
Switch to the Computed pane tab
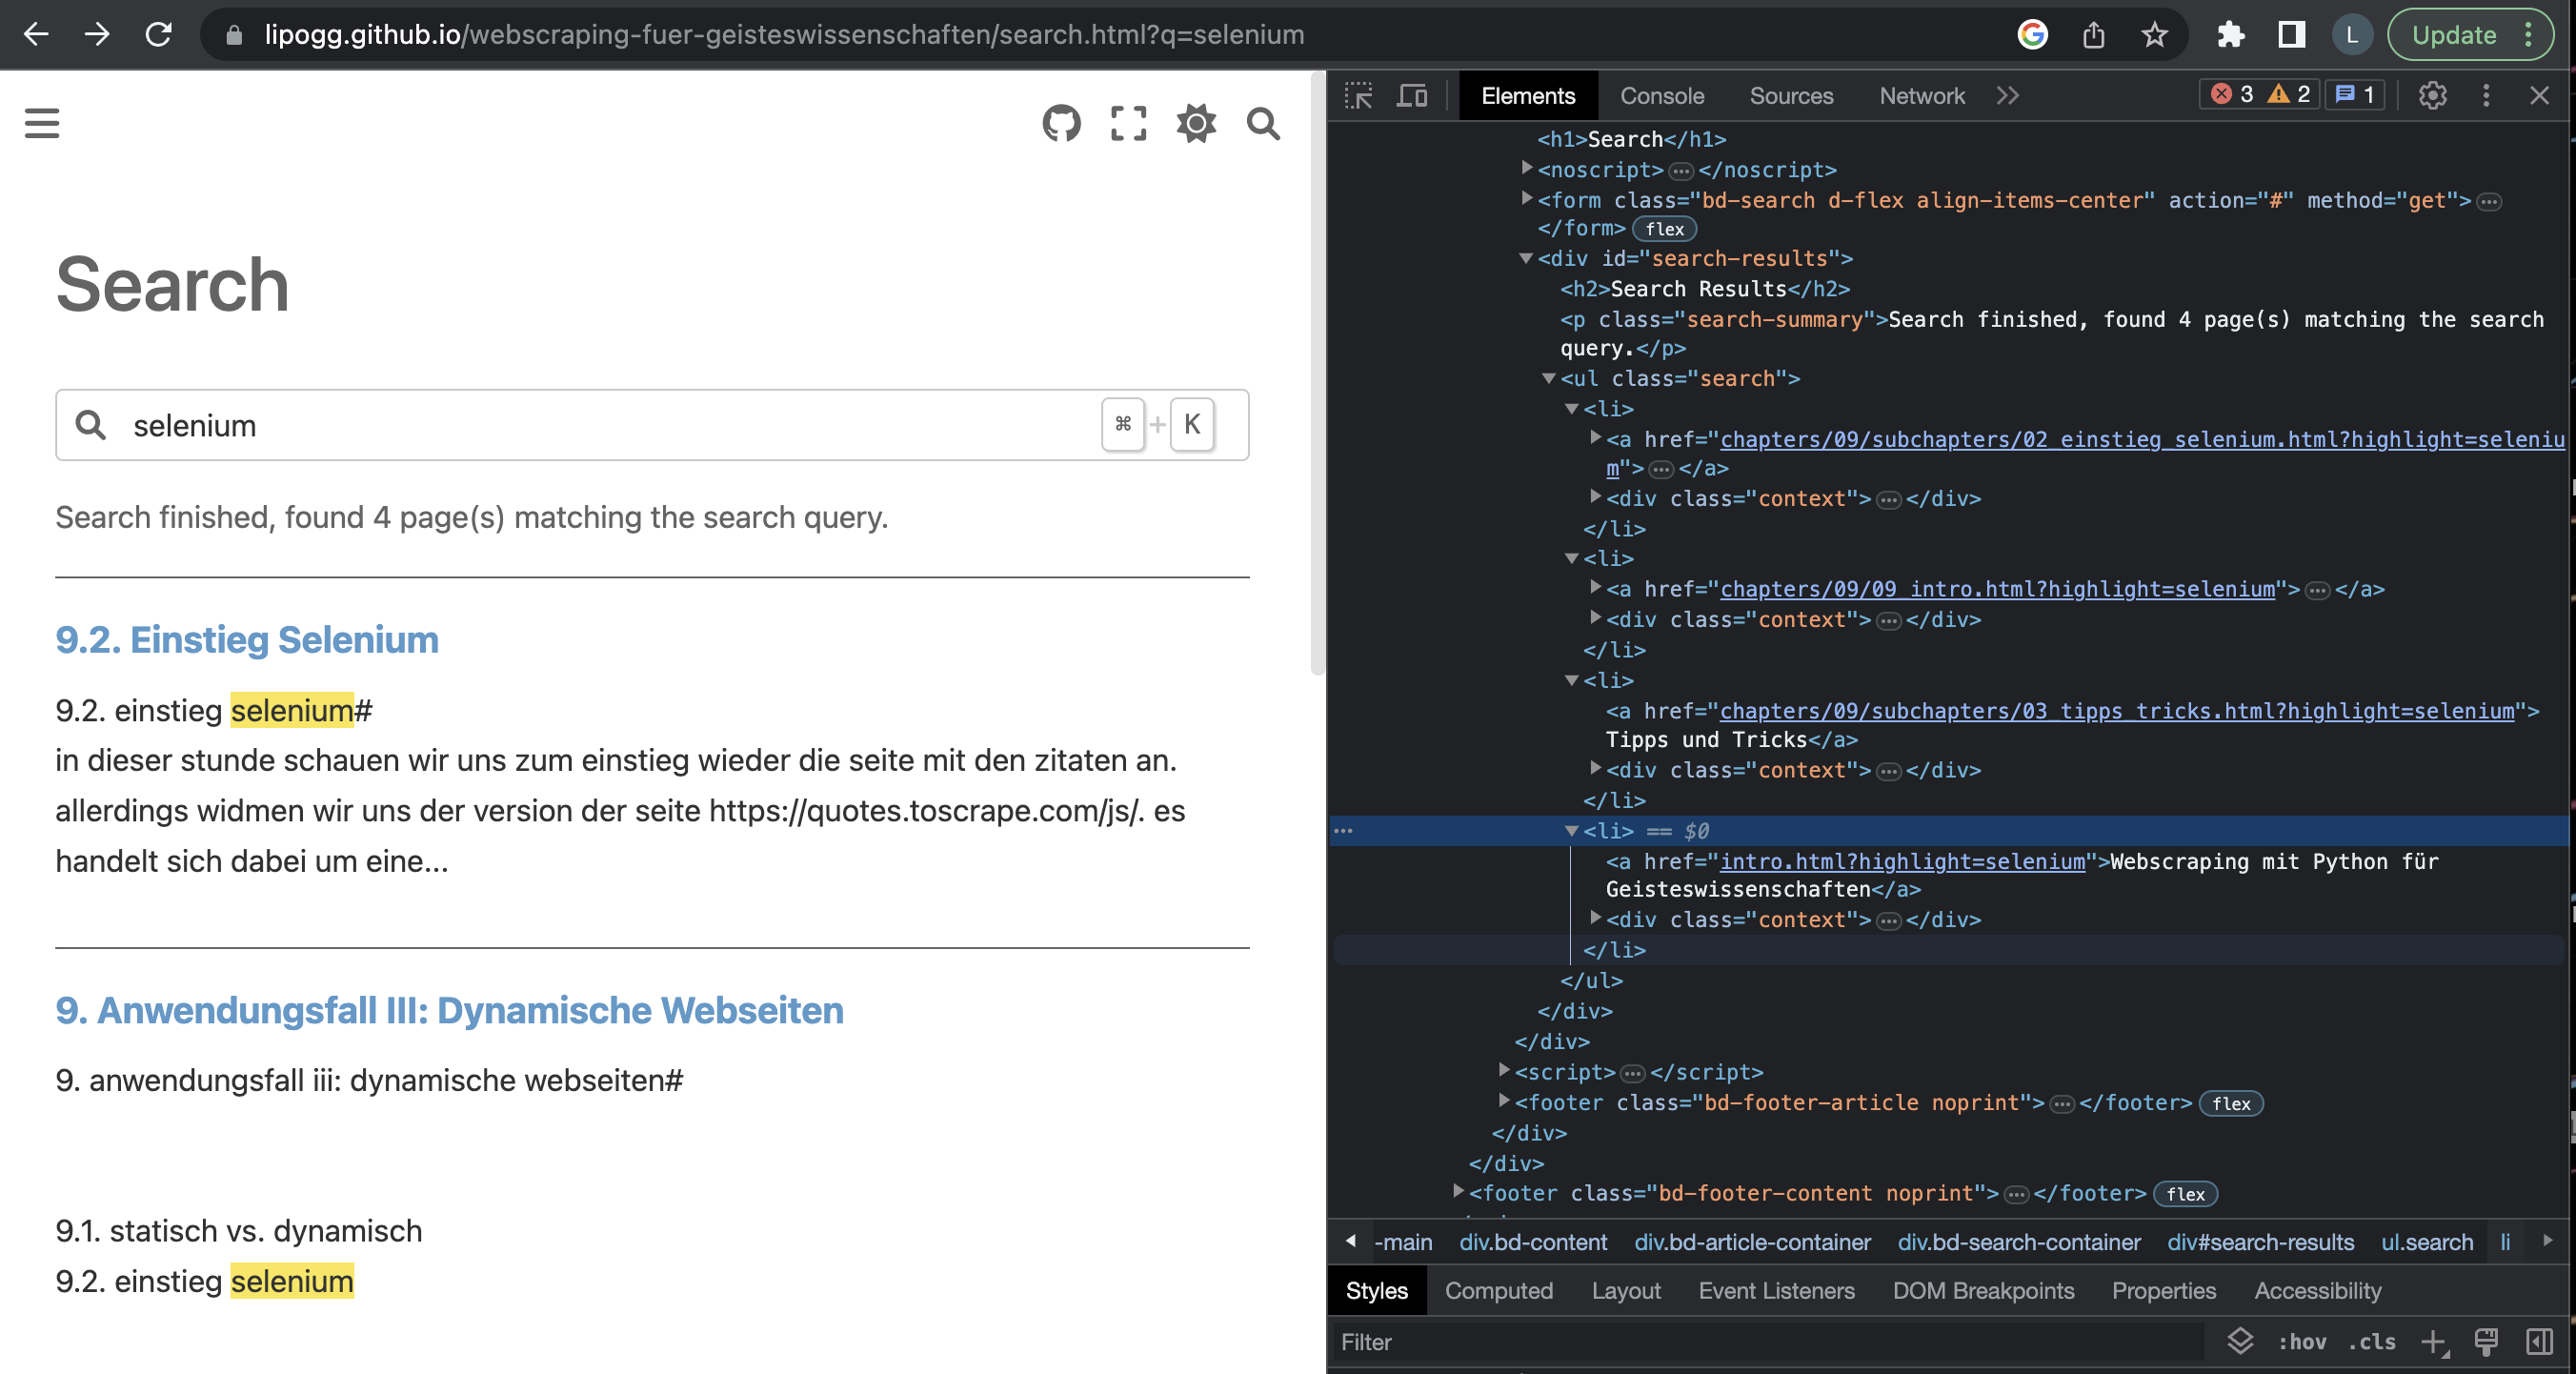tap(1498, 1291)
